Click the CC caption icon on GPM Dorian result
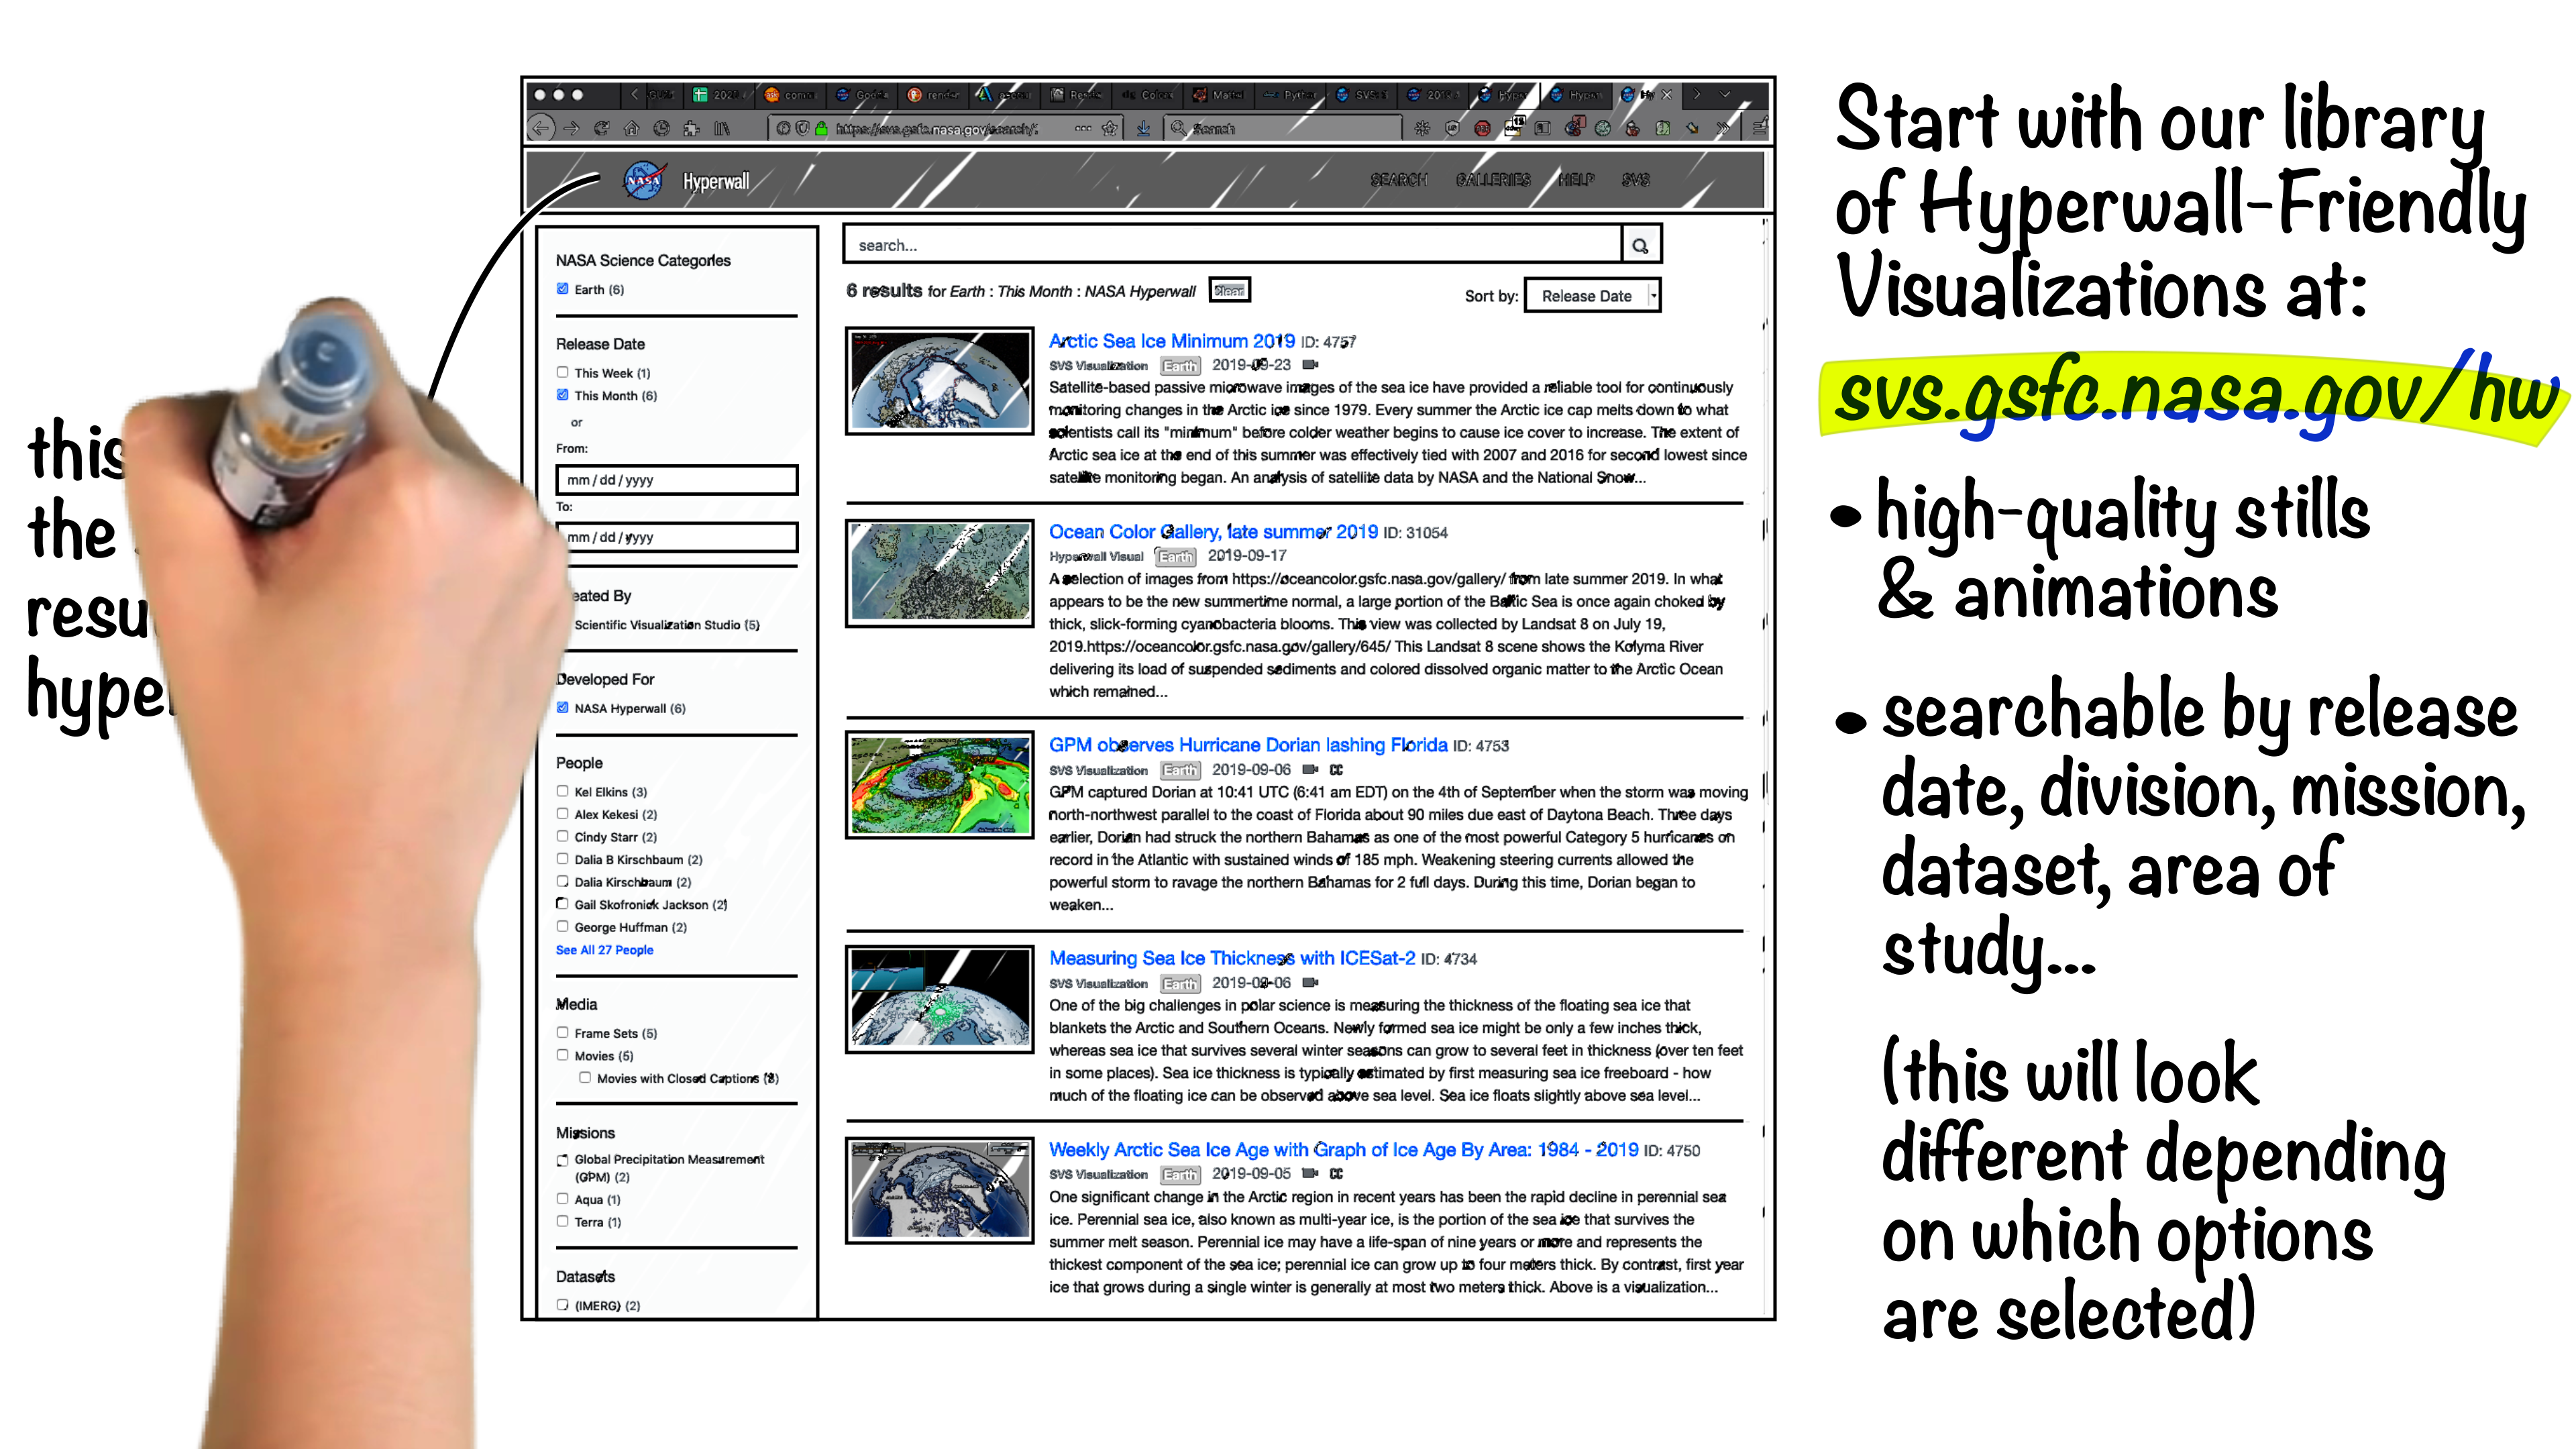The height and width of the screenshot is (1449, 2576). (x=1336, y=770)
